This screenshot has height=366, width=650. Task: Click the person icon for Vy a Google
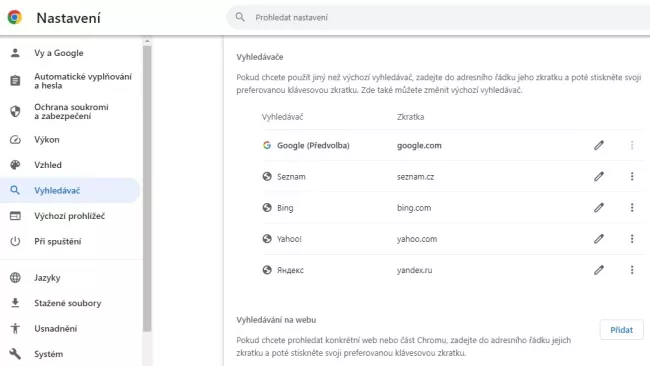coord(15,53)
